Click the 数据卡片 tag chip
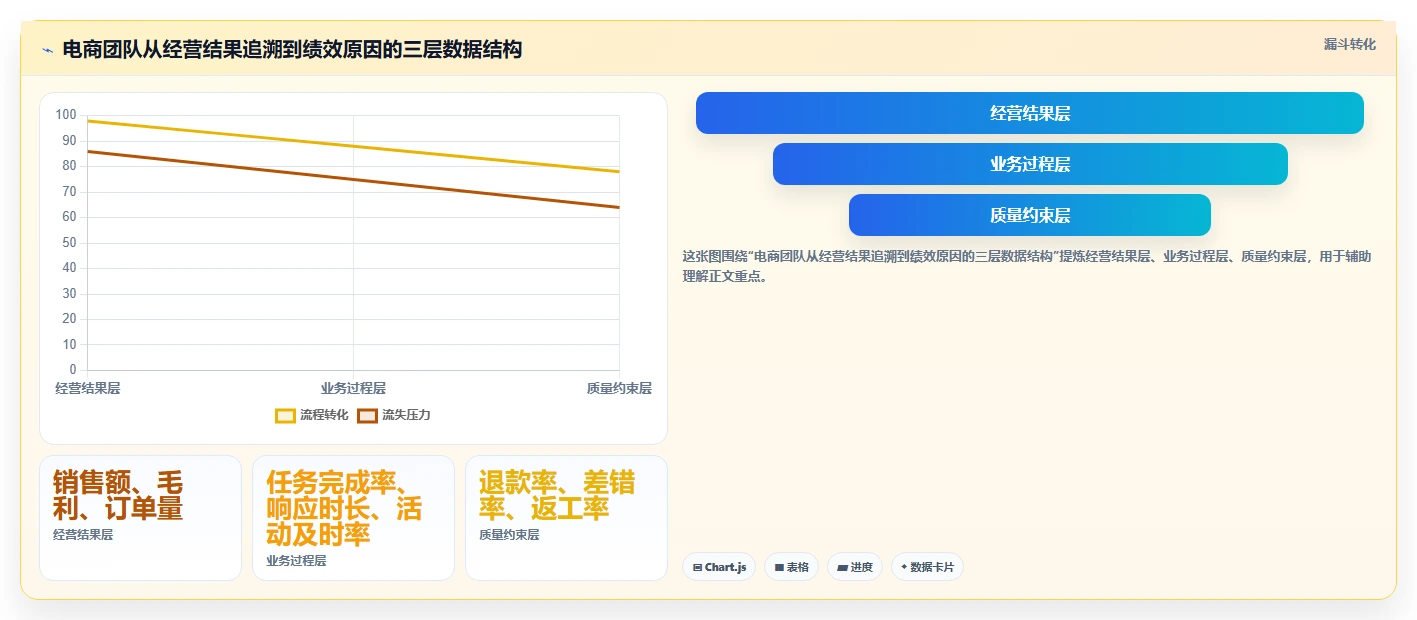 tap(927, 567)
